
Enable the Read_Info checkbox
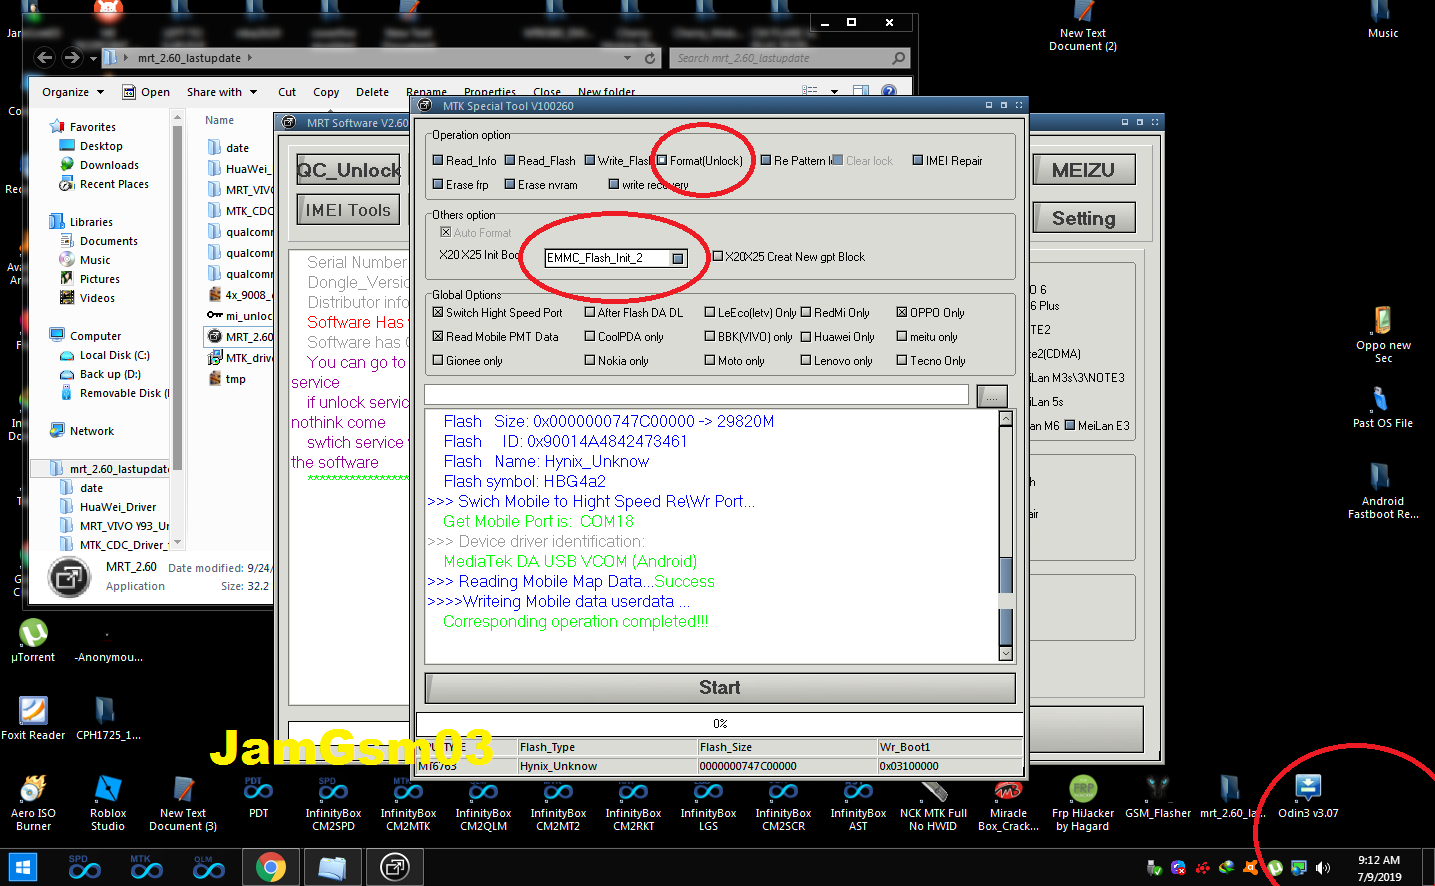pos(438,160)
